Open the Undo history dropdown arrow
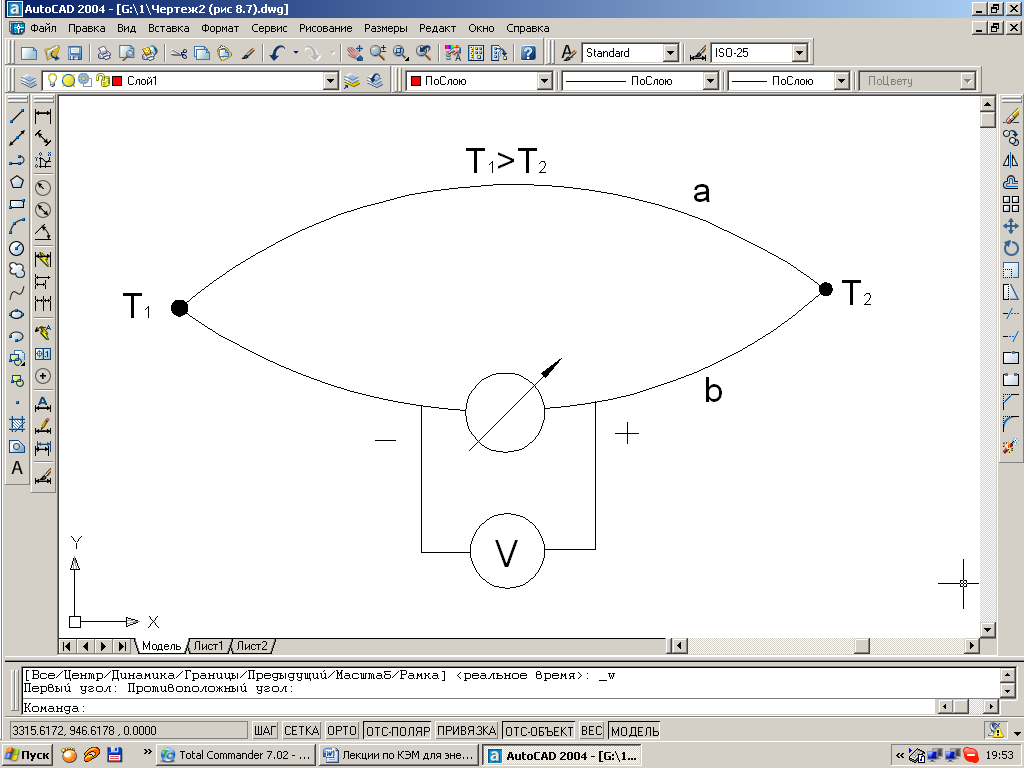Image resolution: width=1024 pixels, height=768 pixels. [296, 53]
